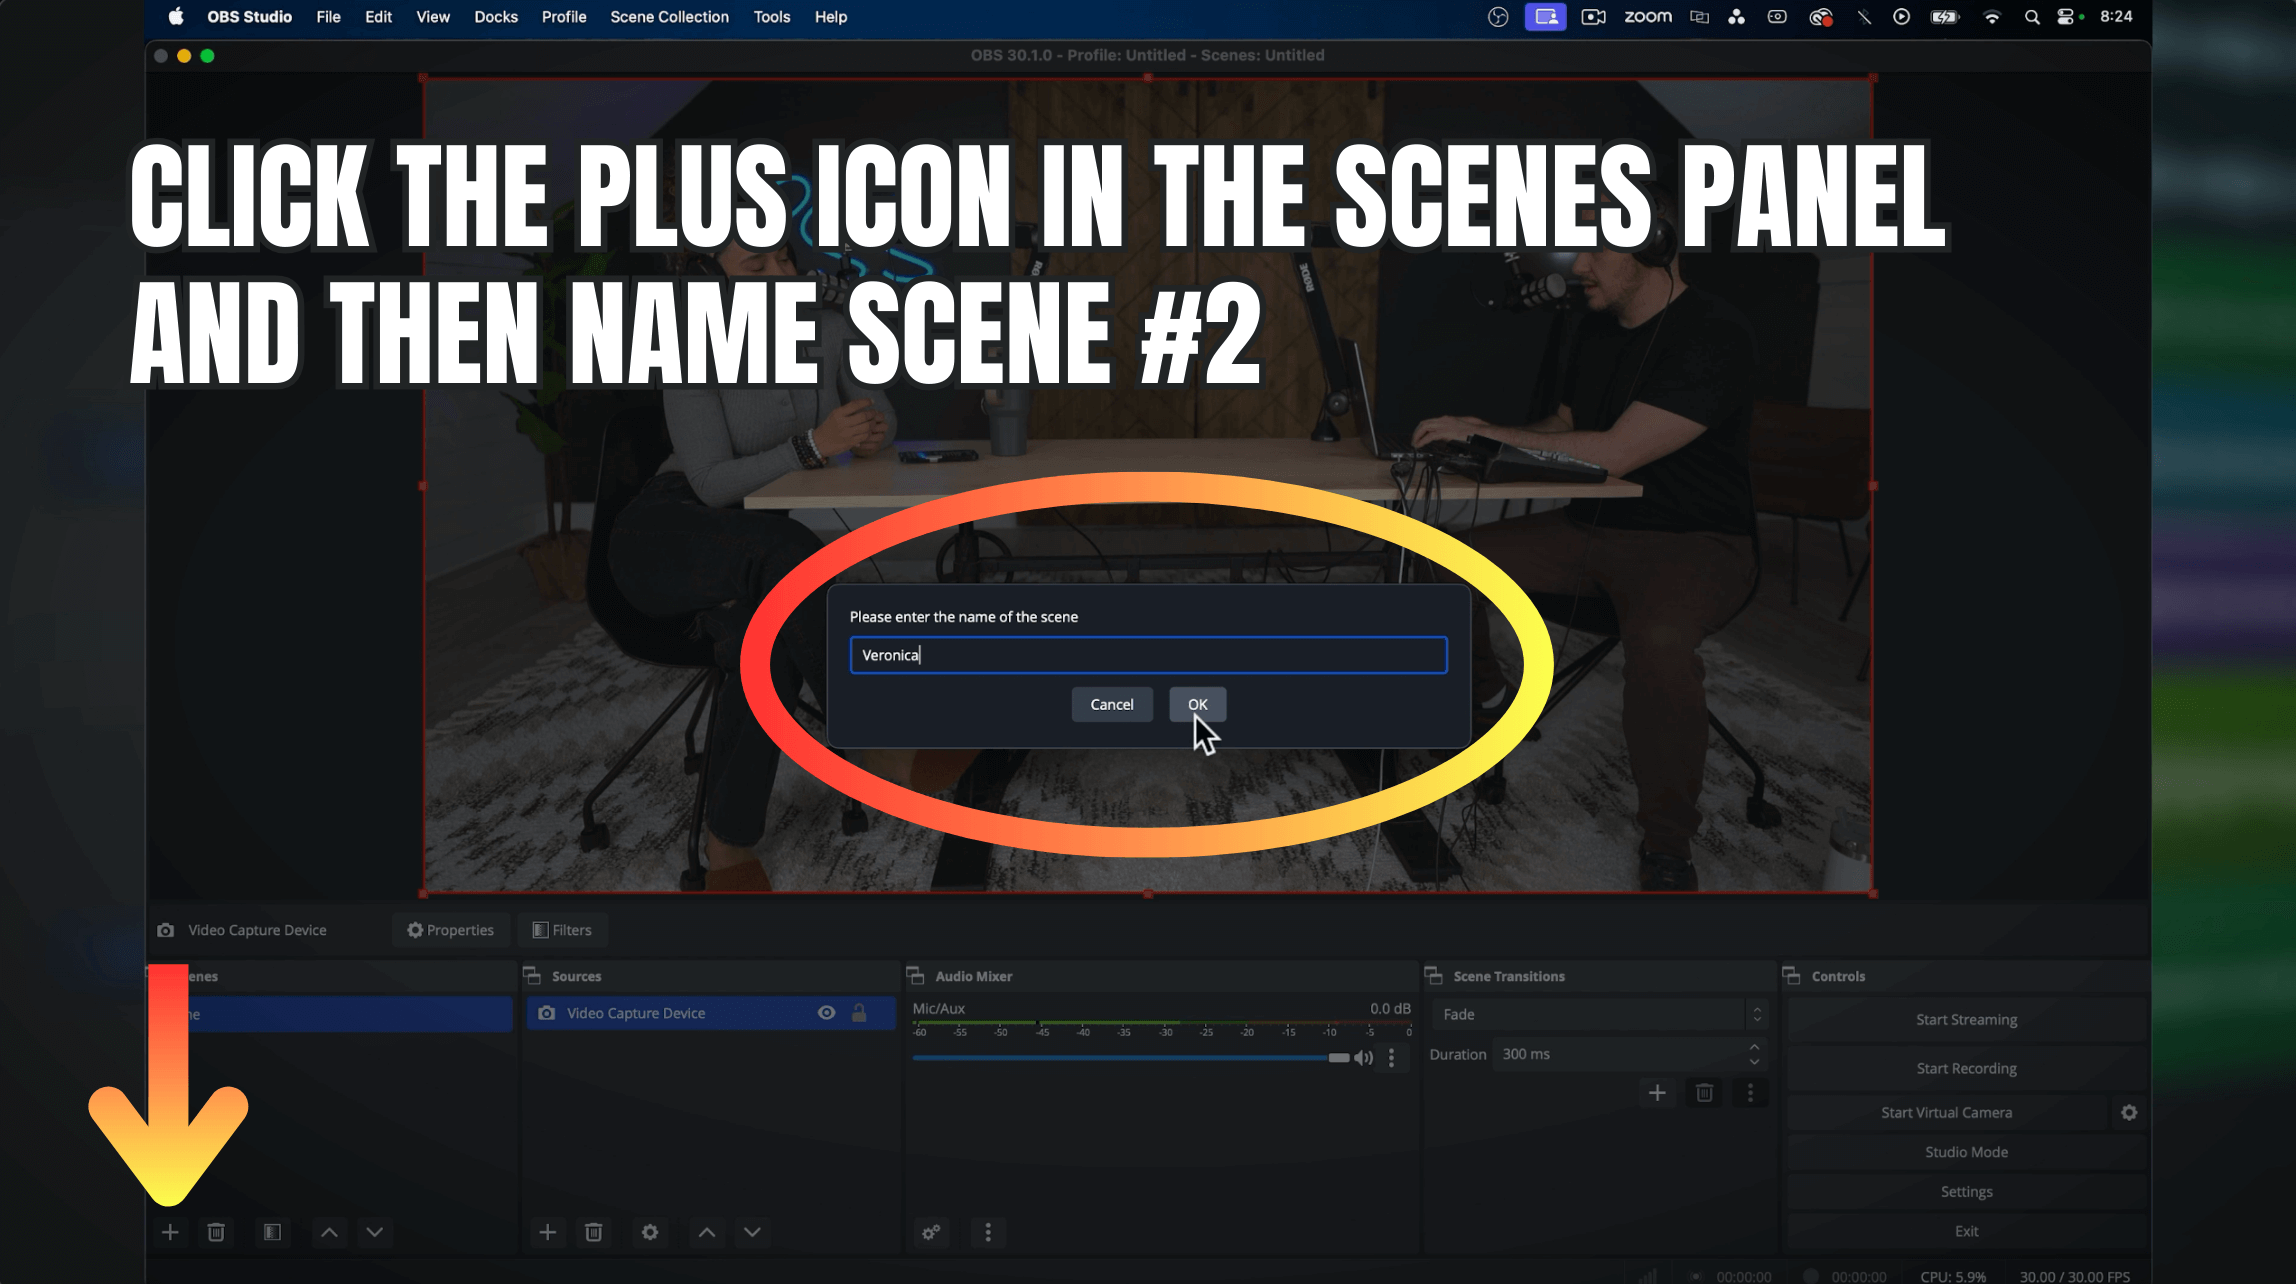
Task: Cancel the scene name dialog
Action: pyautogui.click(x=1112, y=704)
